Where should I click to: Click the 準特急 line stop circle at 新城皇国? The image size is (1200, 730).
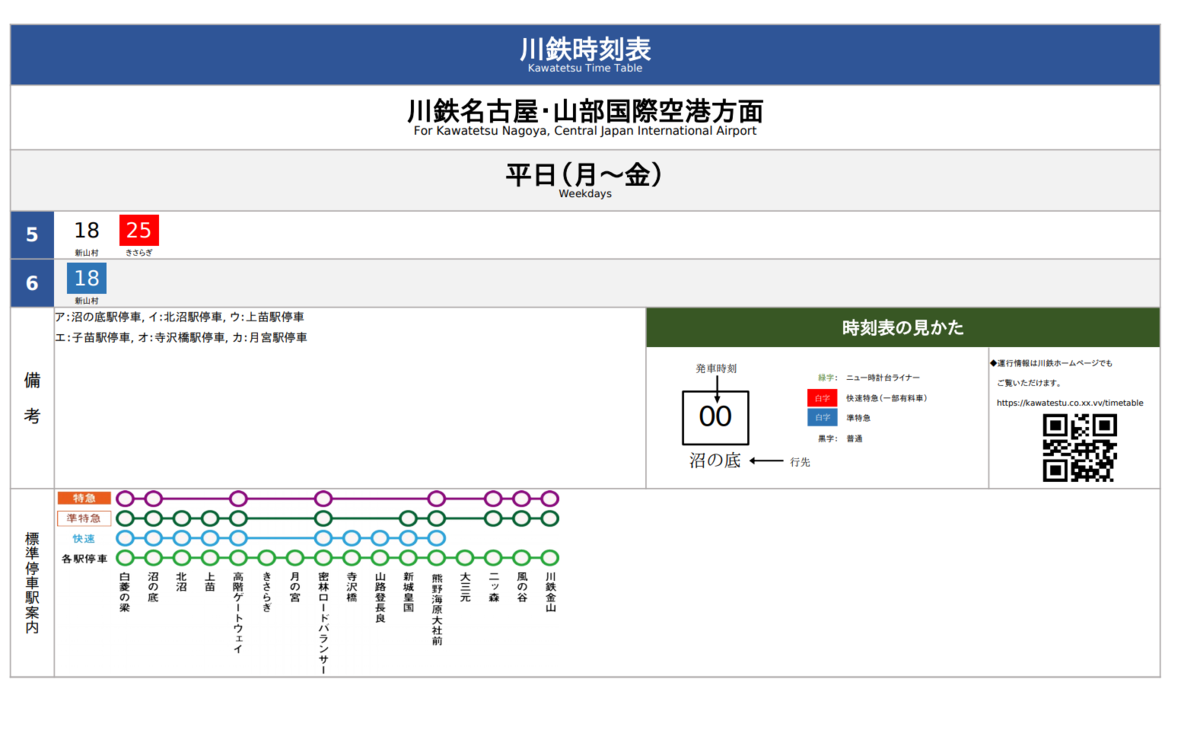click(x=408, y=518)
